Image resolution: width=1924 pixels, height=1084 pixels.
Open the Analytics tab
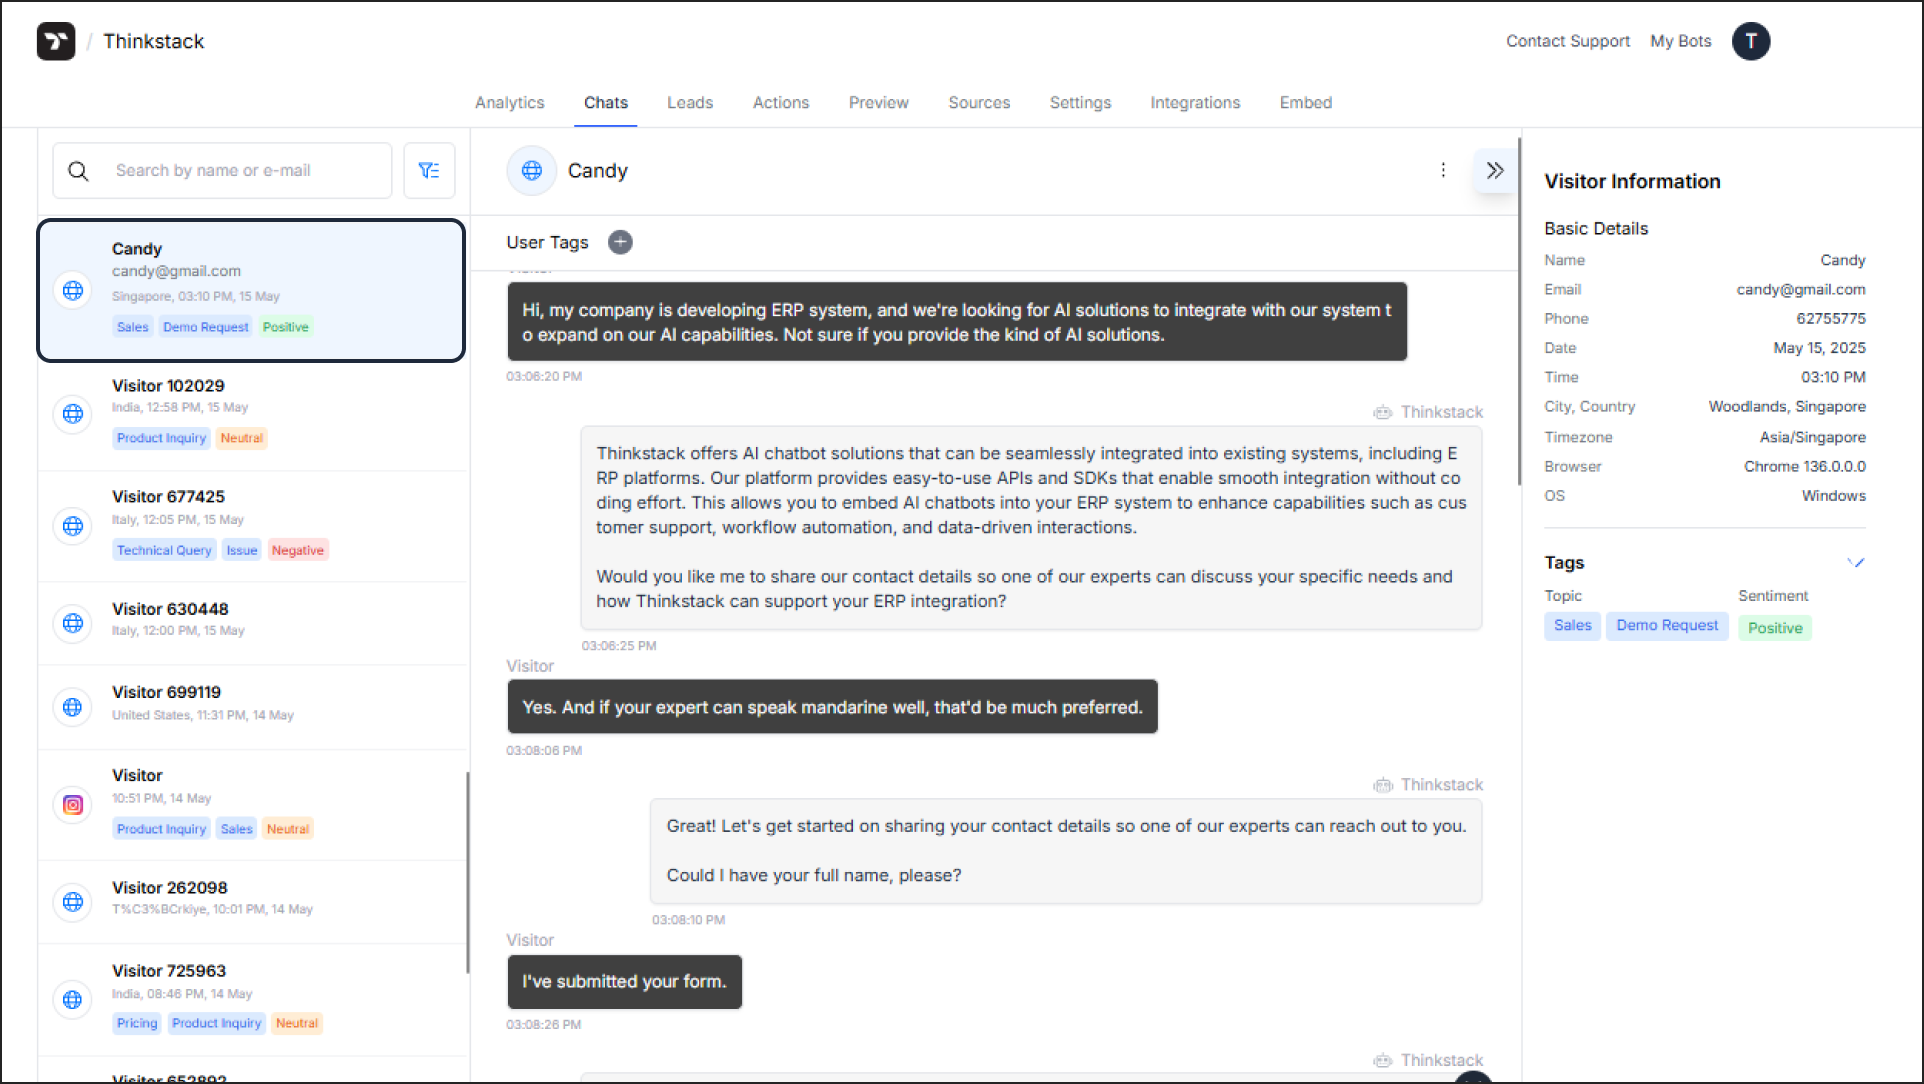(x=510, y=102)
